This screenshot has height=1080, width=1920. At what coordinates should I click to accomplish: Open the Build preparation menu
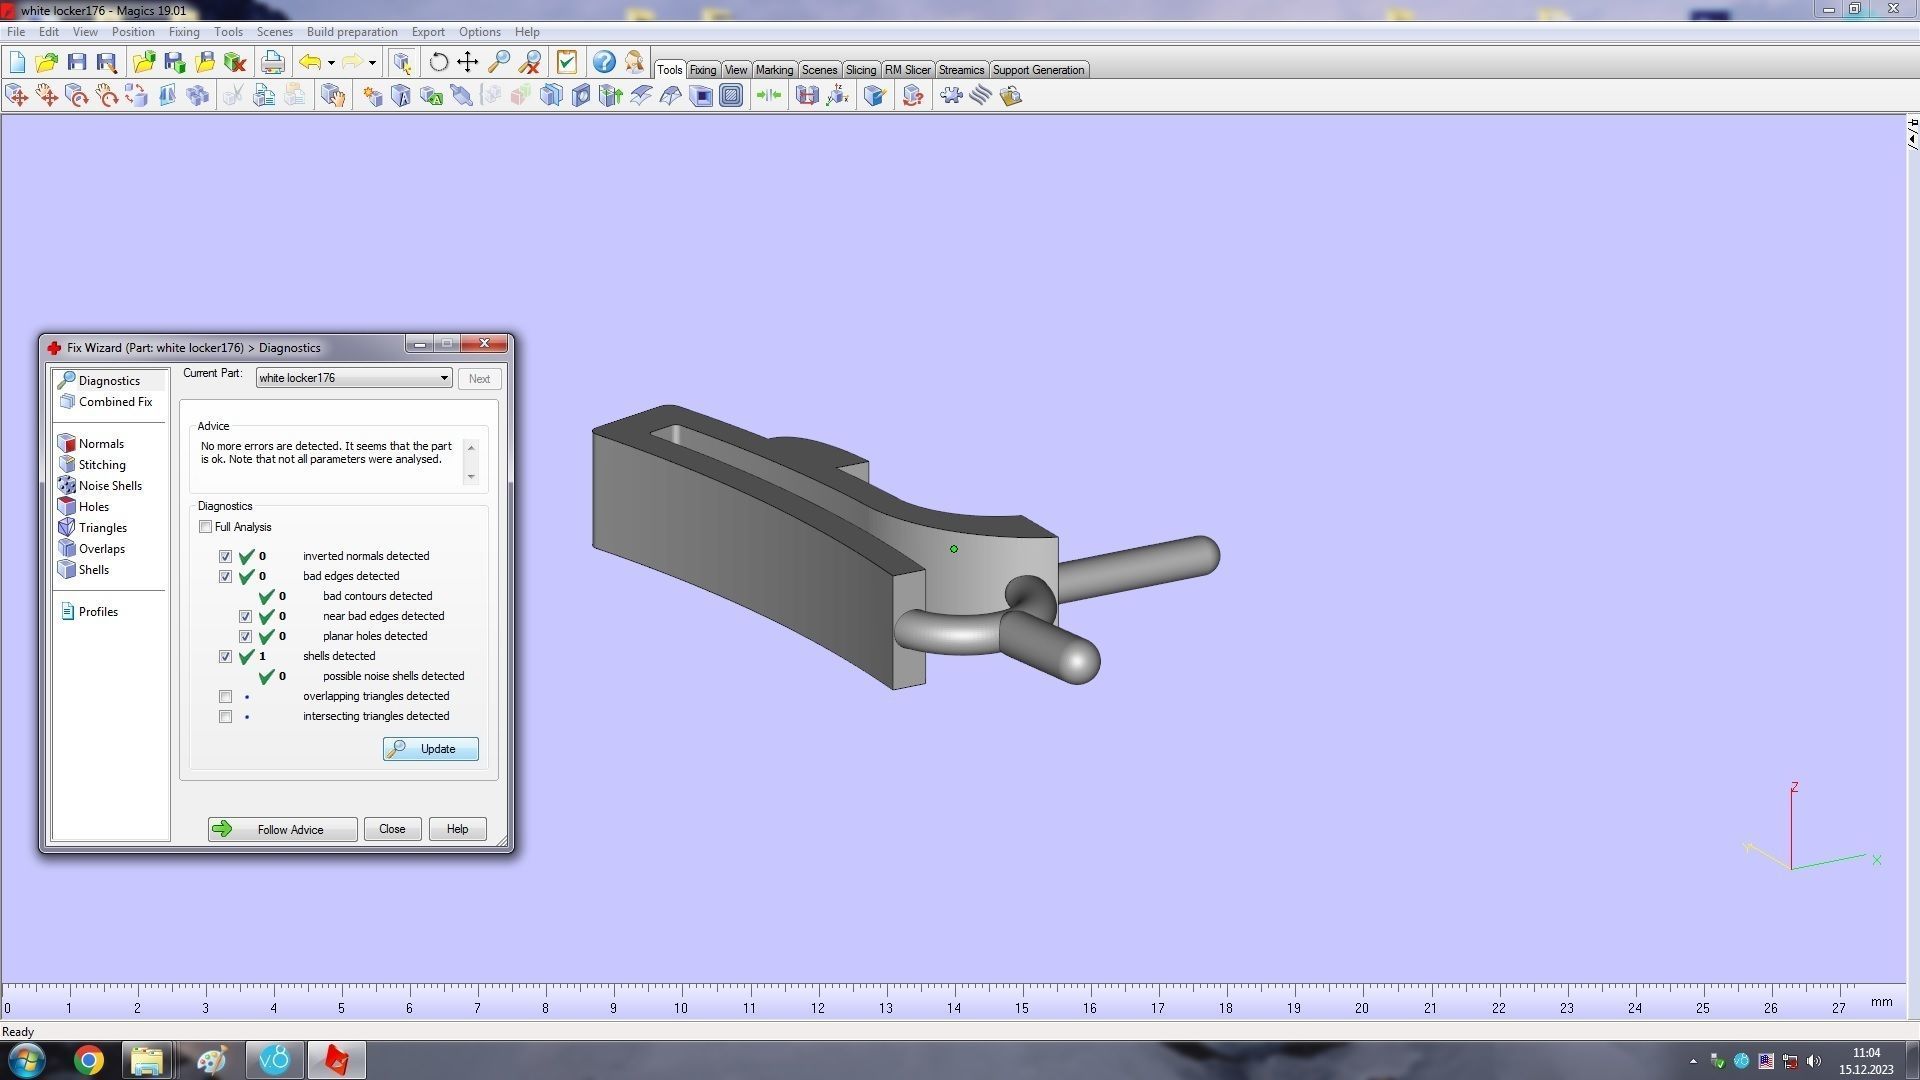tap(351, 32)
